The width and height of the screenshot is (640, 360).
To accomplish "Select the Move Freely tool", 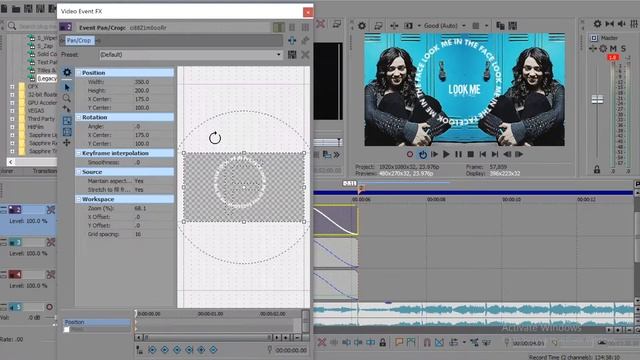I will pyautogui.click(x=67, y=142).
